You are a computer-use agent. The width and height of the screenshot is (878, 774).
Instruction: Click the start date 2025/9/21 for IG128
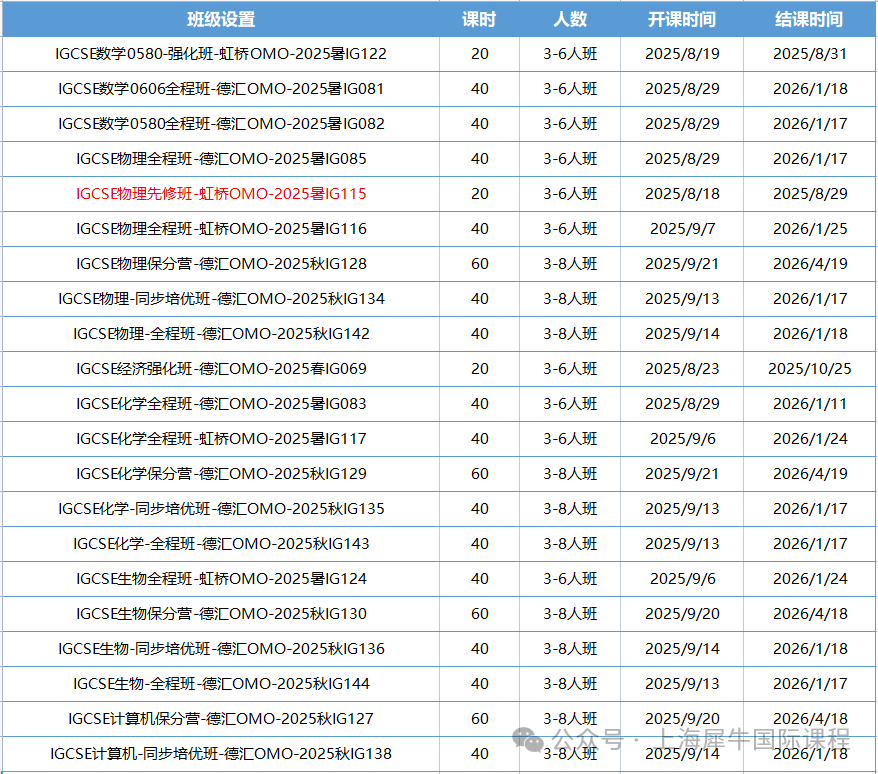tap(681, 264)
